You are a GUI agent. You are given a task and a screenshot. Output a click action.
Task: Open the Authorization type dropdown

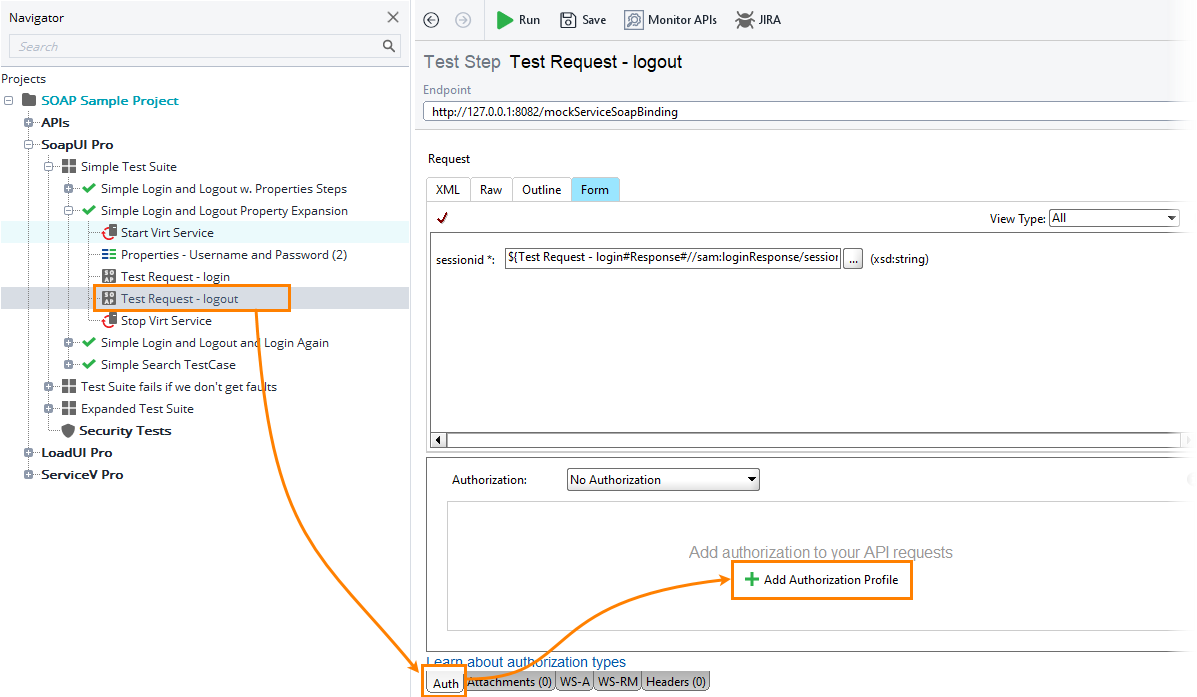[663, 479]
